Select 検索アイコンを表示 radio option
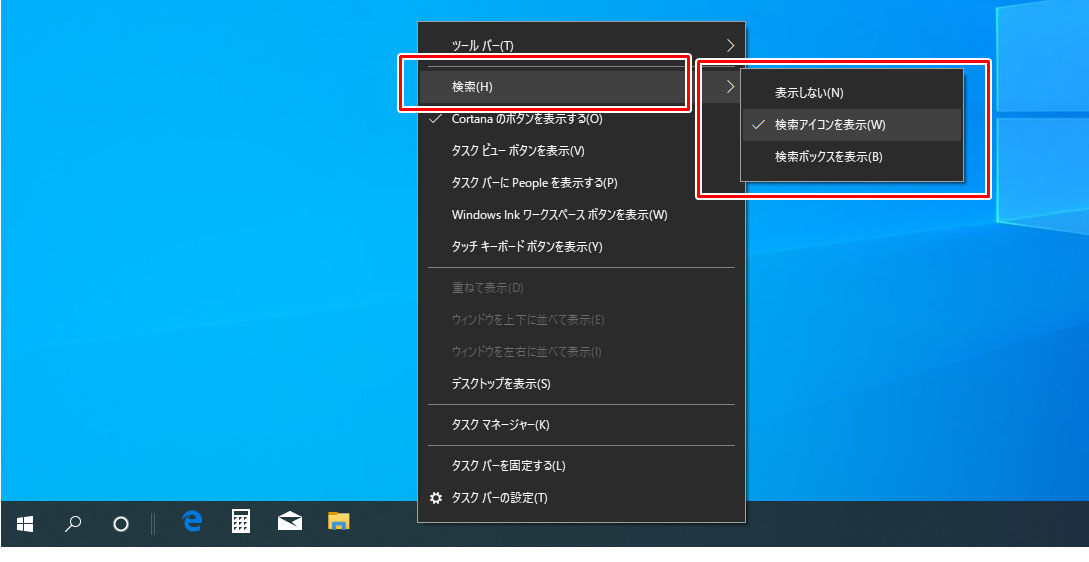The image size is (1089, 562). pos(830,125)
